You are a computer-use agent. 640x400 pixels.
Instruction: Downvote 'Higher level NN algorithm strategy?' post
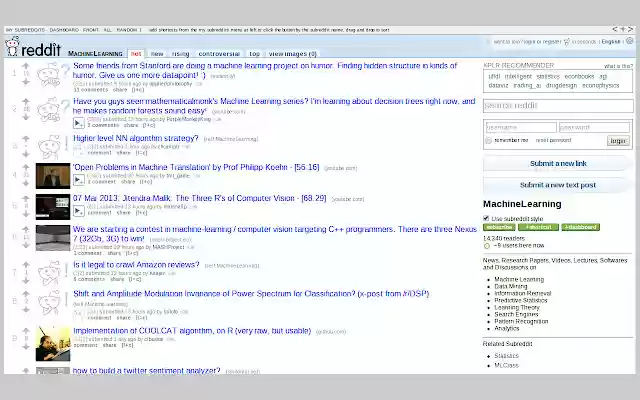(x=26, y=154)
